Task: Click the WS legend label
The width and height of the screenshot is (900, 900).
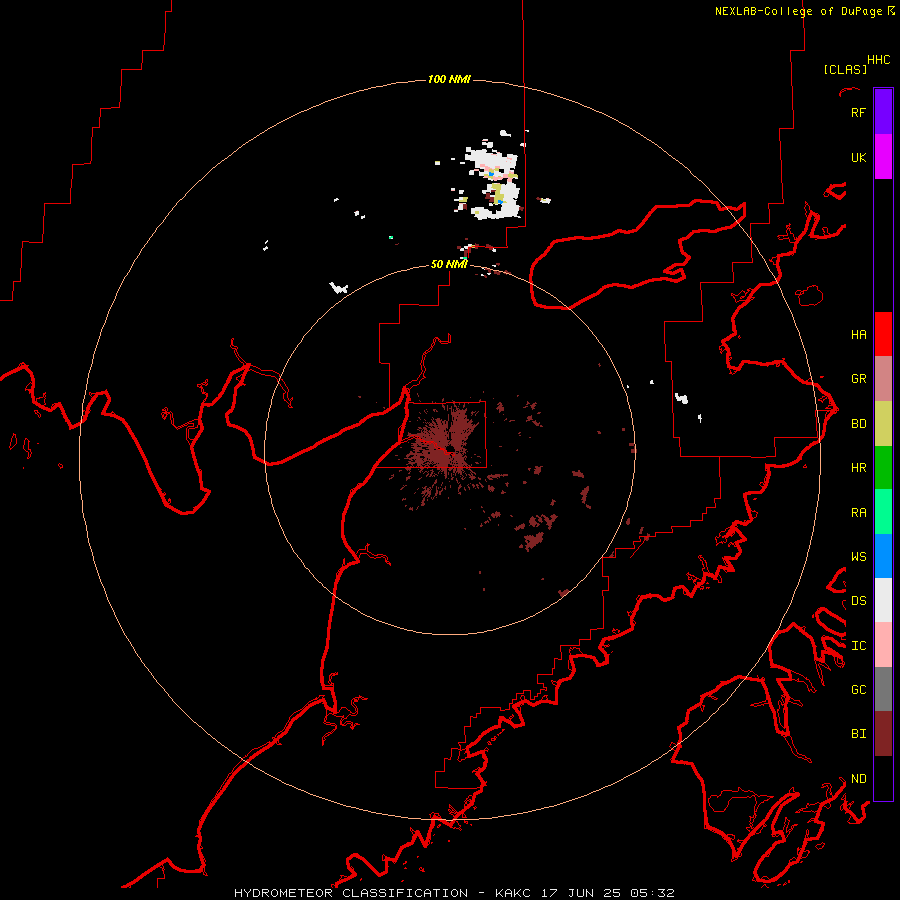Action: point(858,557)
